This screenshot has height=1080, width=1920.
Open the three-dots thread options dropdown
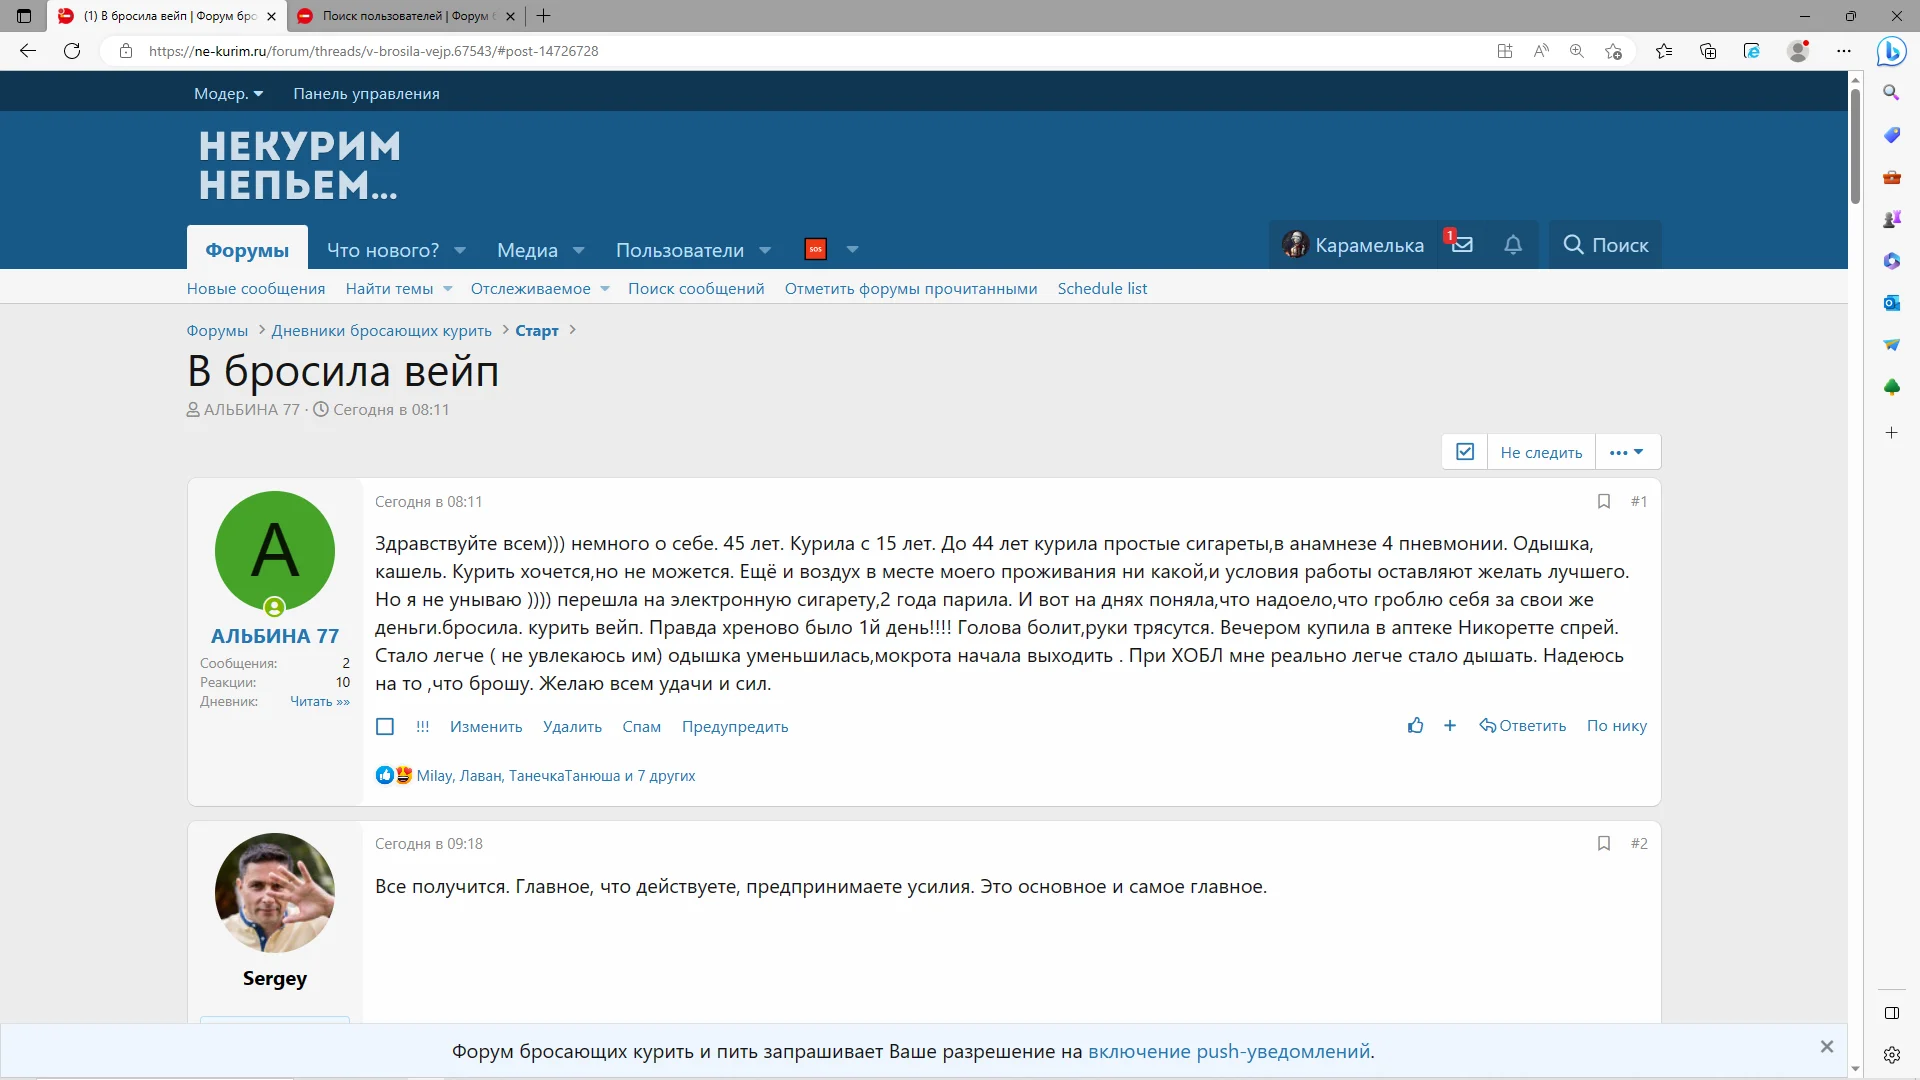pyautogui.click(x=1627, y=452)
